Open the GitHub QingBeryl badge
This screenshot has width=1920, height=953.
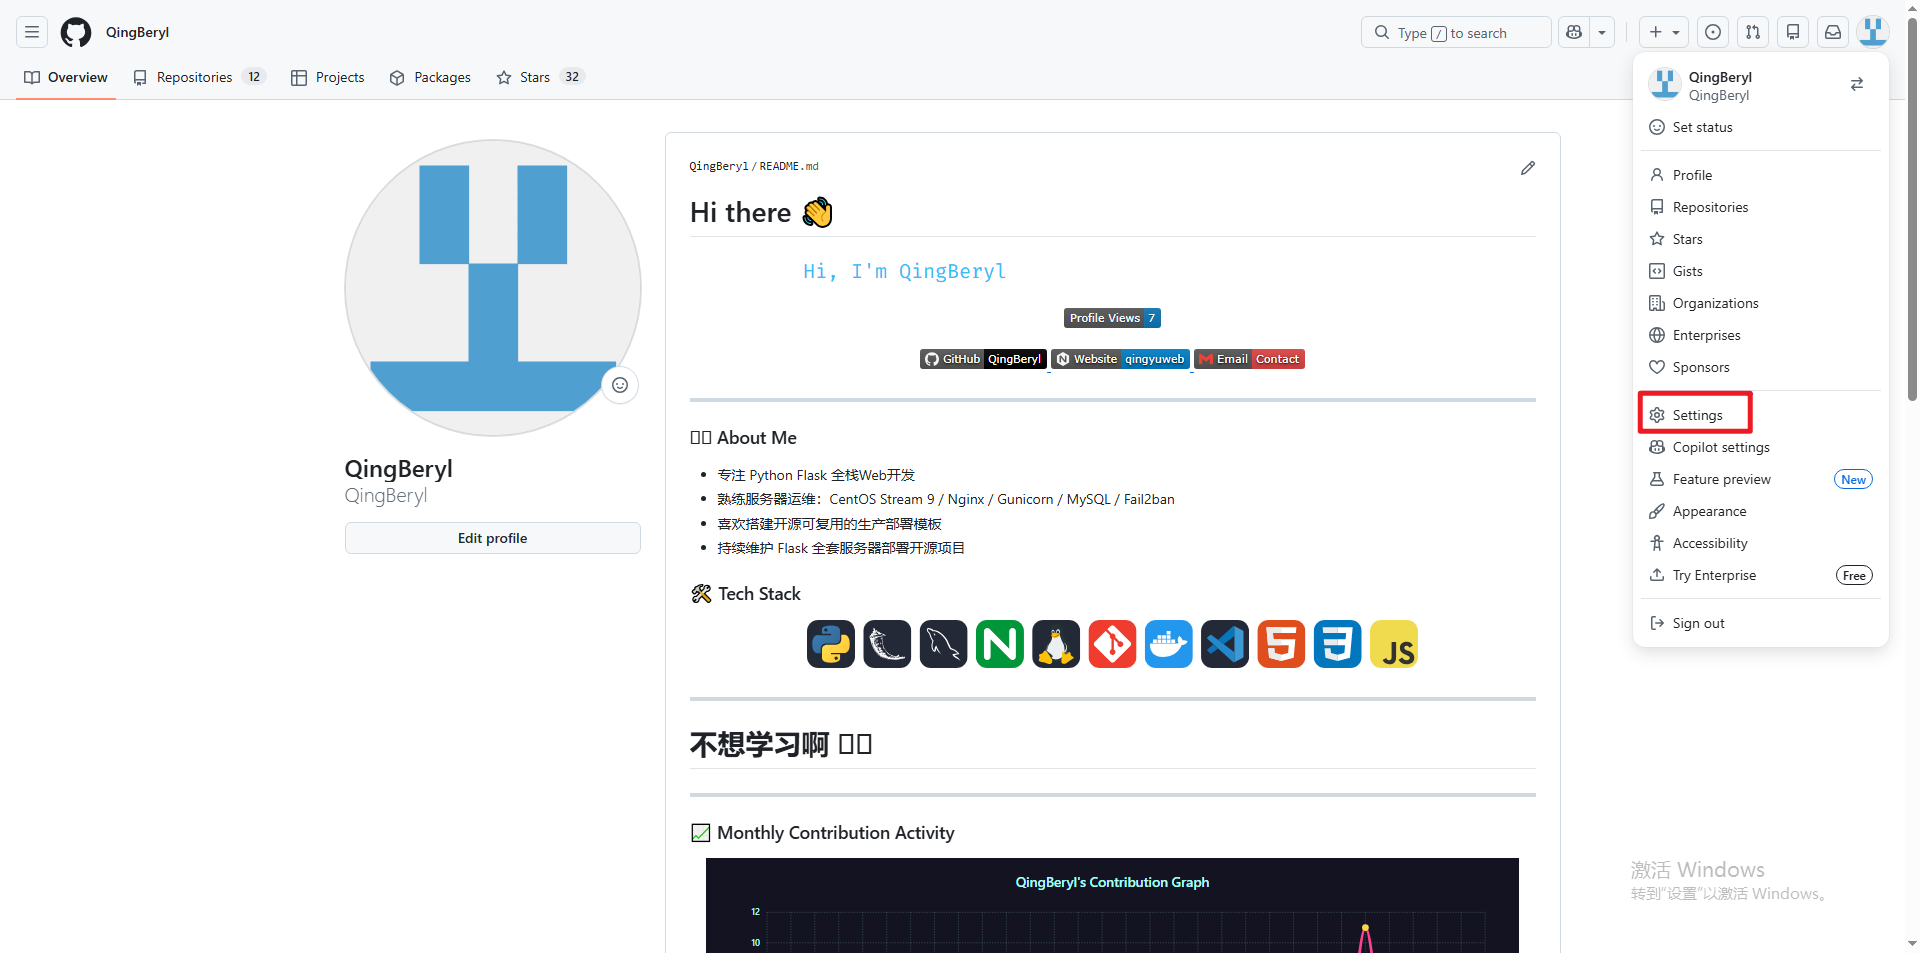coord(983,359)
